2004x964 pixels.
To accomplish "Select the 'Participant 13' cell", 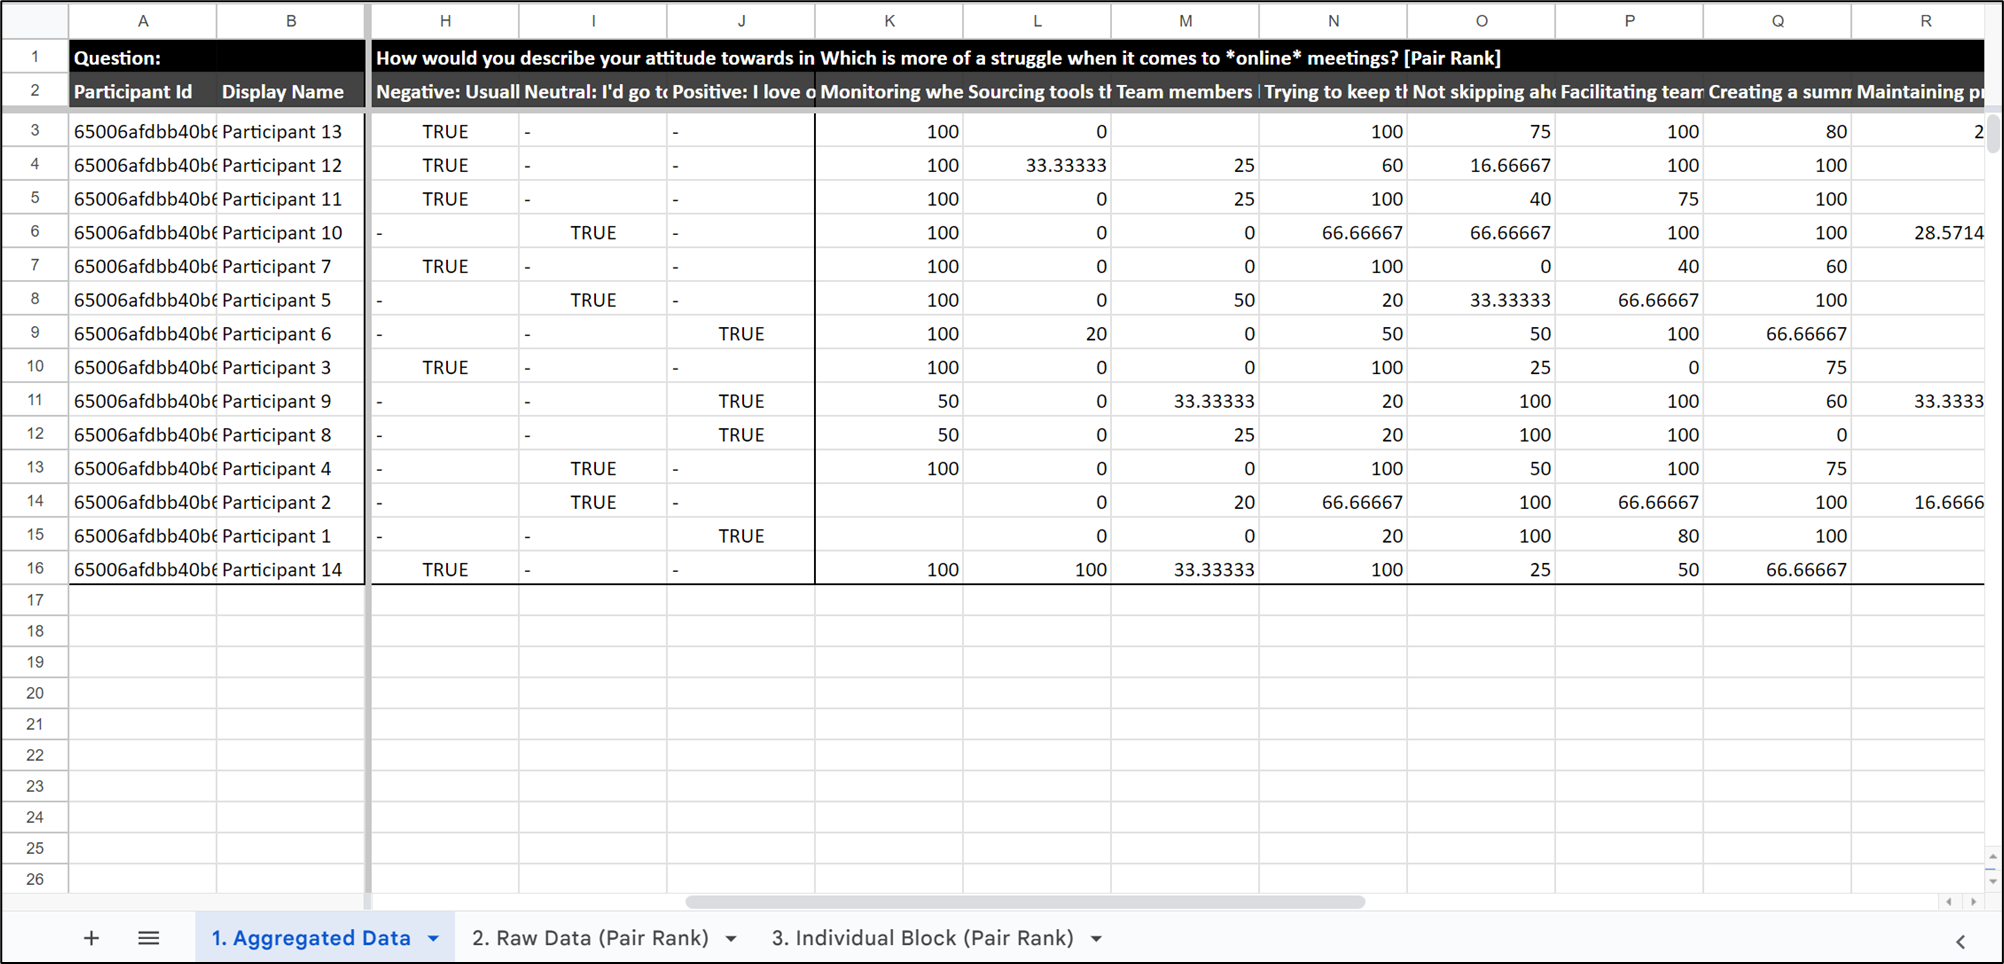I will click(x=291, y=131).
